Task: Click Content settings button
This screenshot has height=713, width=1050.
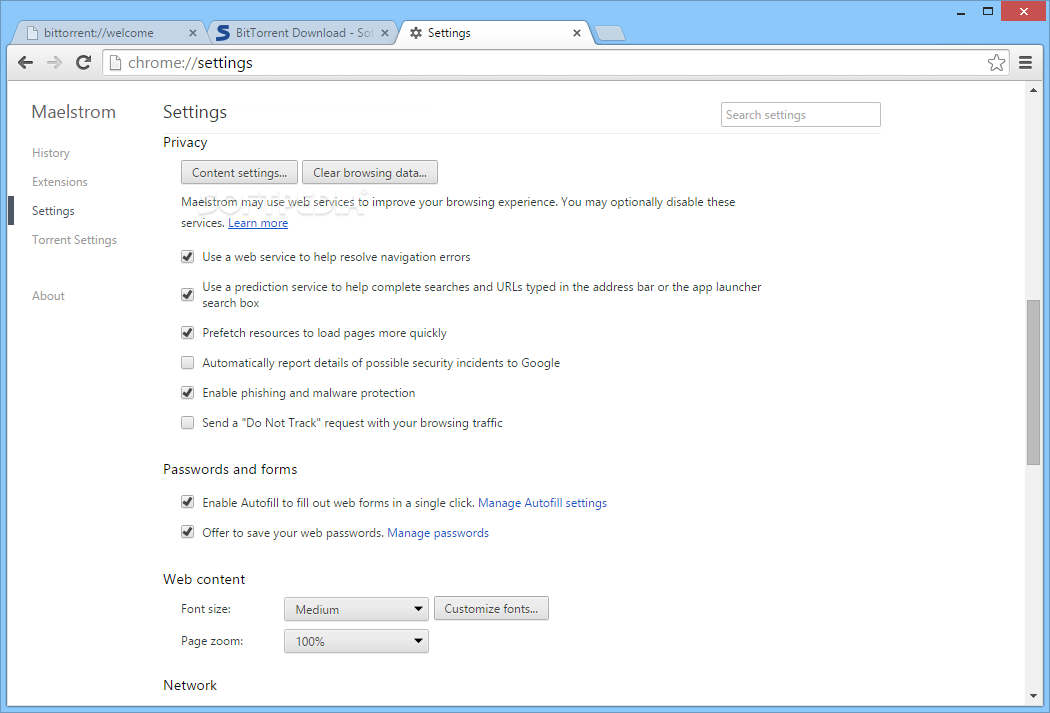Action: pyautogui.click(x=240, y=173)
